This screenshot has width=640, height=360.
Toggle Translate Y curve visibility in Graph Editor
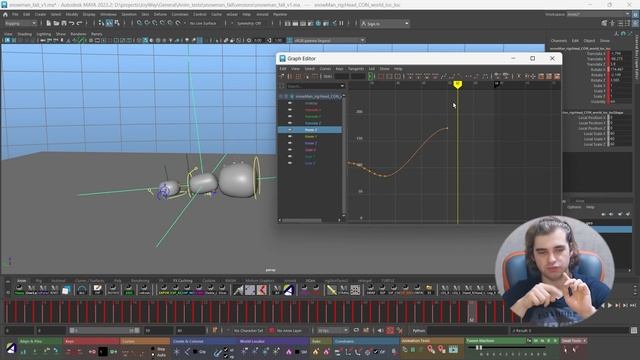tap(290, 116)
